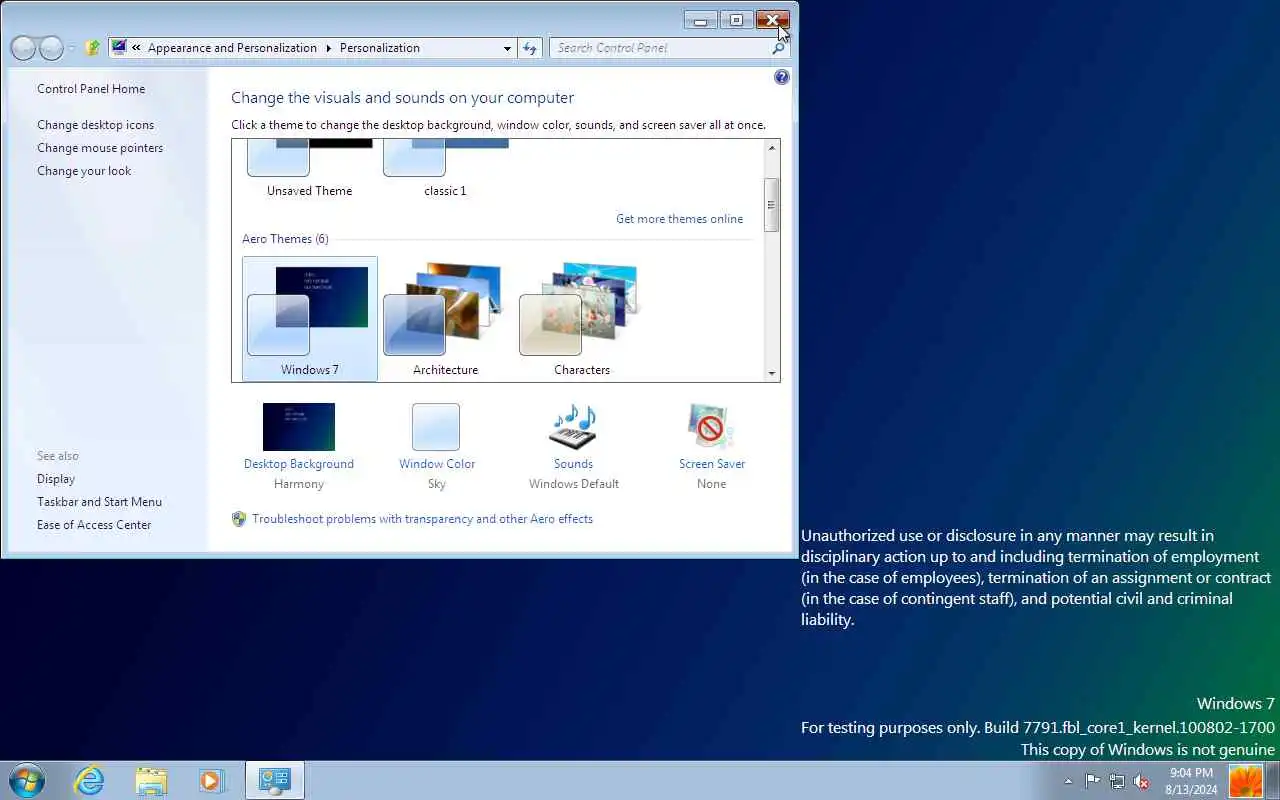The image size is (1280, 800).
Task: Open Windows Explorer folder in taskbar
Action: coord(151,780)
